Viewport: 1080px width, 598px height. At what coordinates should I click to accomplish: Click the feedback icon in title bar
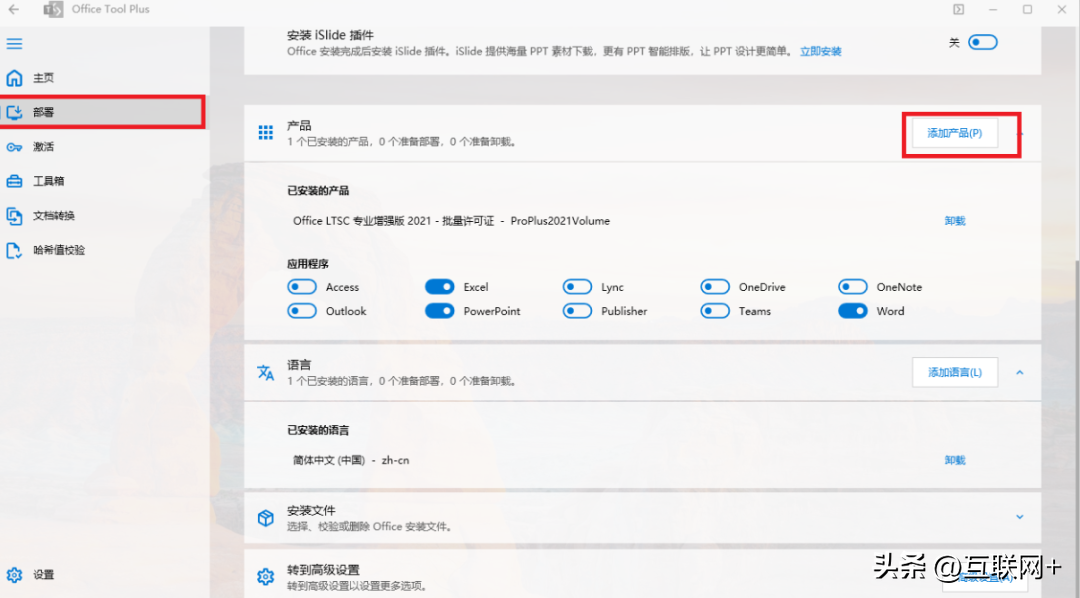coord(959,10)
